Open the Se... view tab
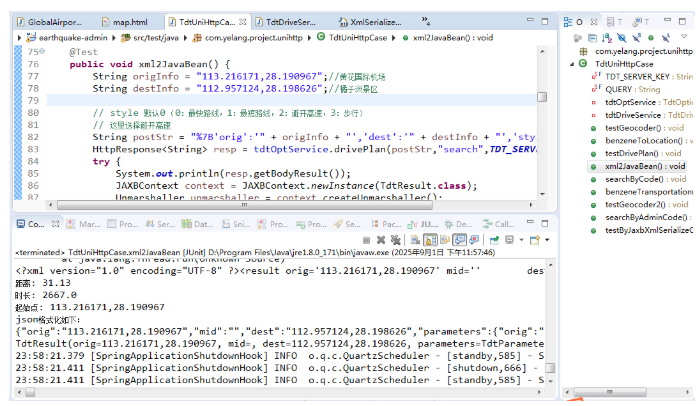 (347, 224)
